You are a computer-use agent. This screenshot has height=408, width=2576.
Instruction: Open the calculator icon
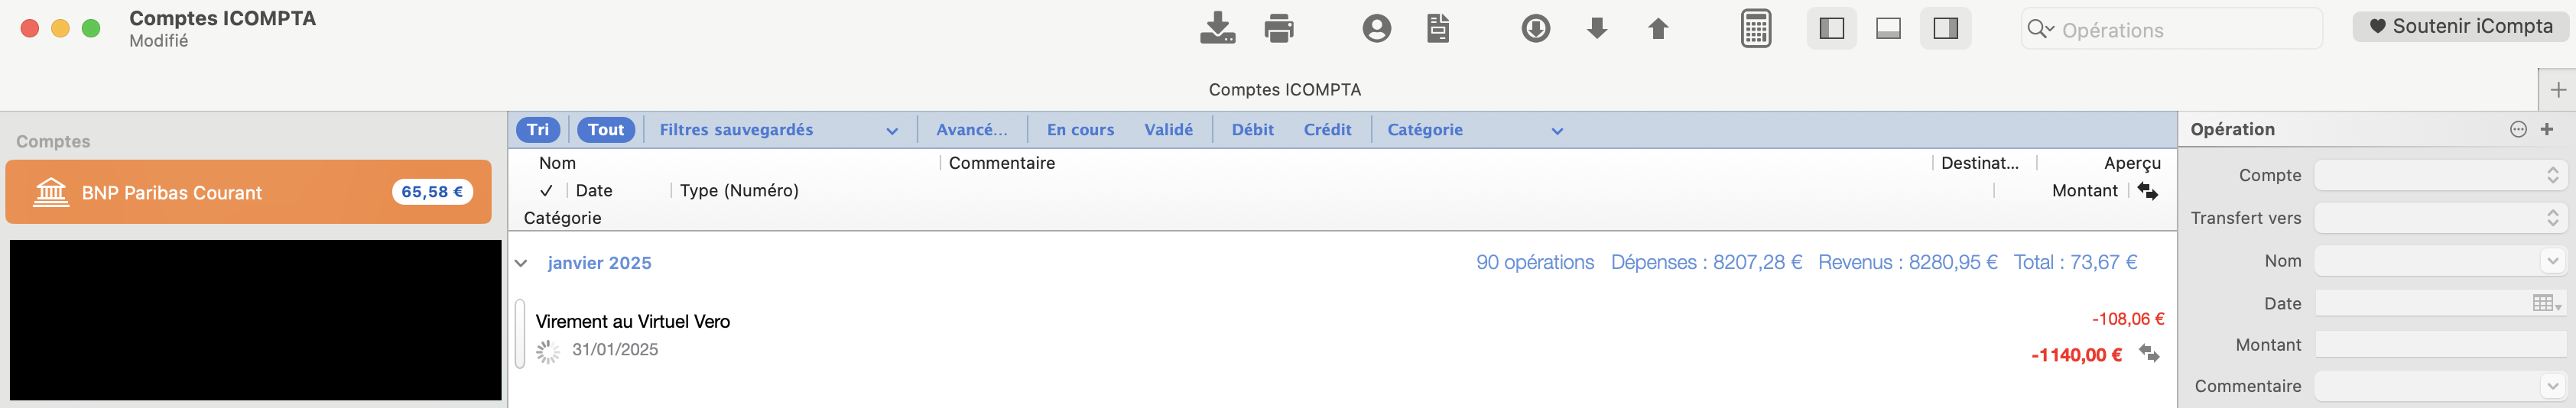point(1755,28)
